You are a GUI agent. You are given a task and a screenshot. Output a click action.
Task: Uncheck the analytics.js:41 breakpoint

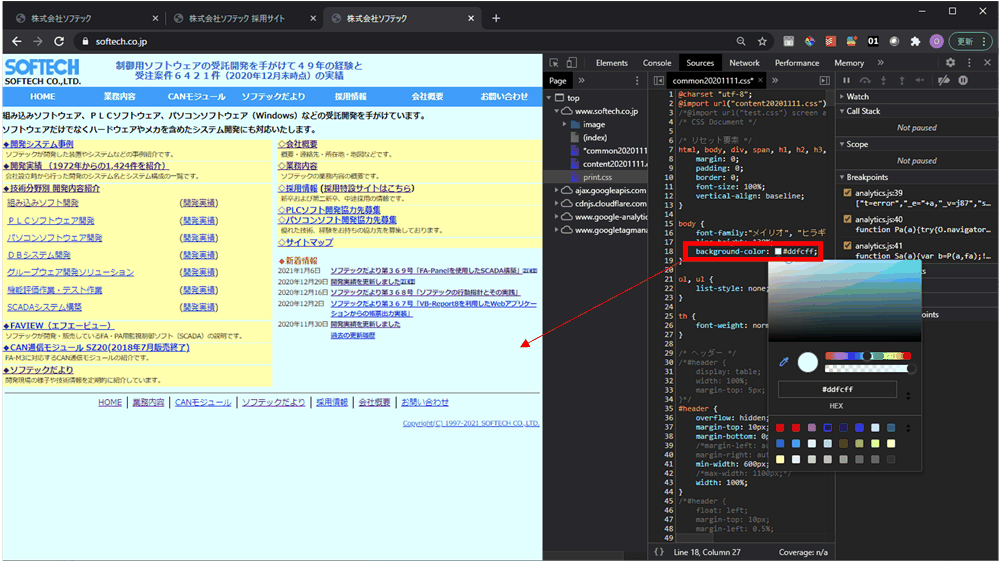(x=847, y=245)
